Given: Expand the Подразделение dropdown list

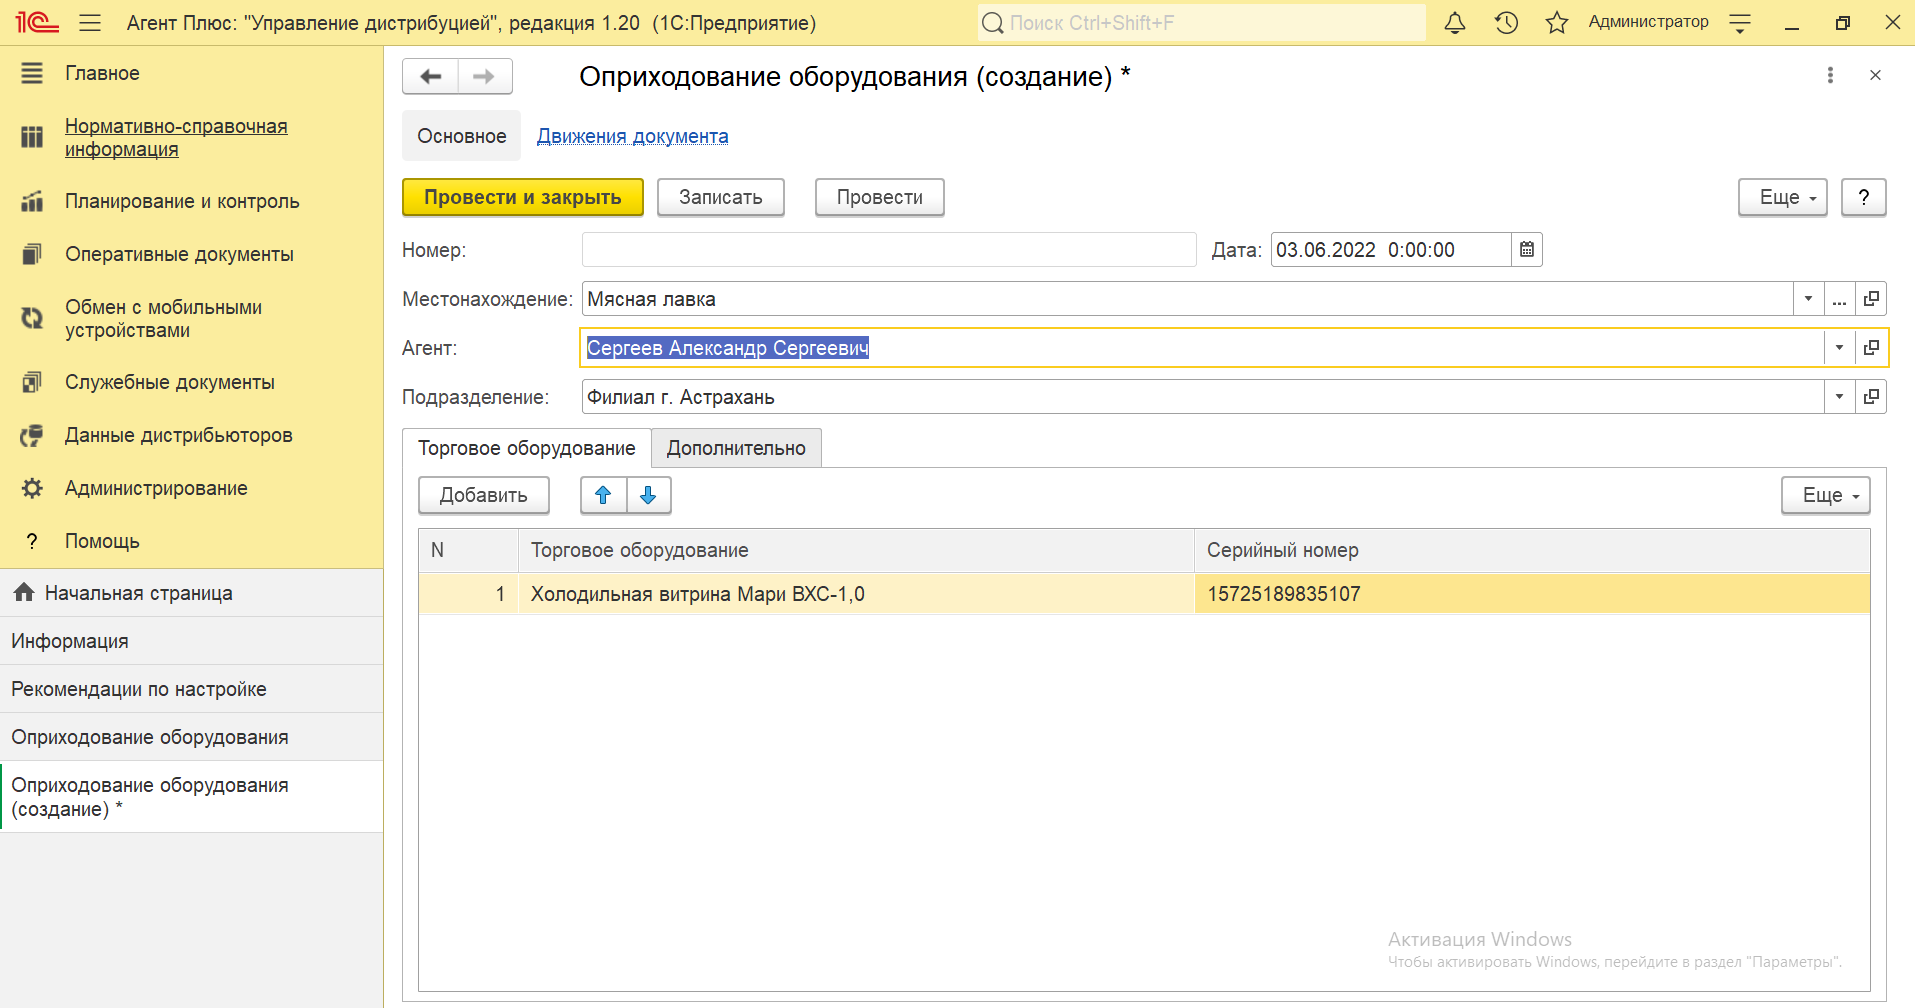Looking at the screenshot, I should pyautogui.click(x=1839, y=397).
